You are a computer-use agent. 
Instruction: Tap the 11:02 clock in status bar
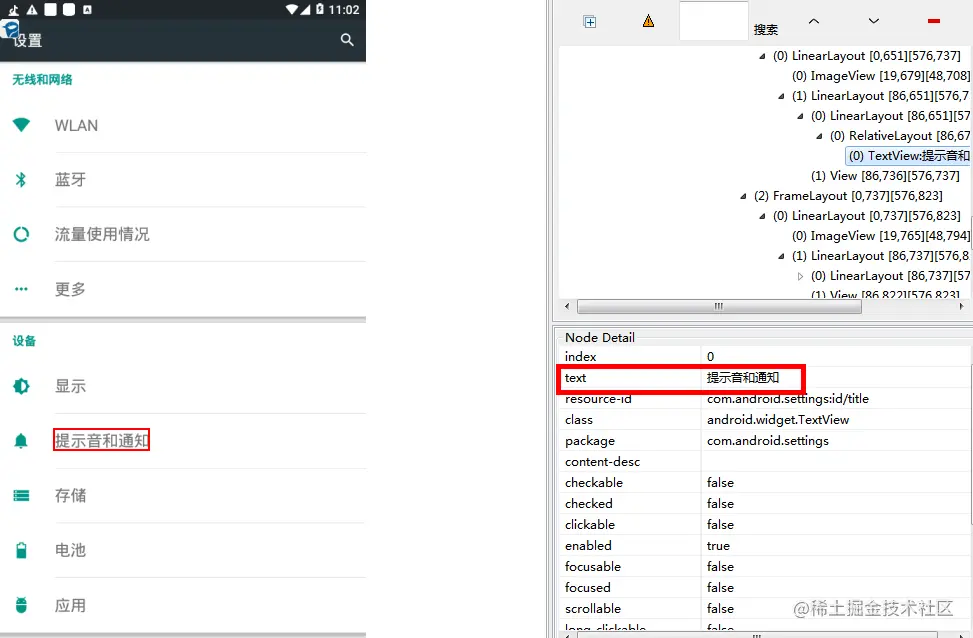(344, 9)
